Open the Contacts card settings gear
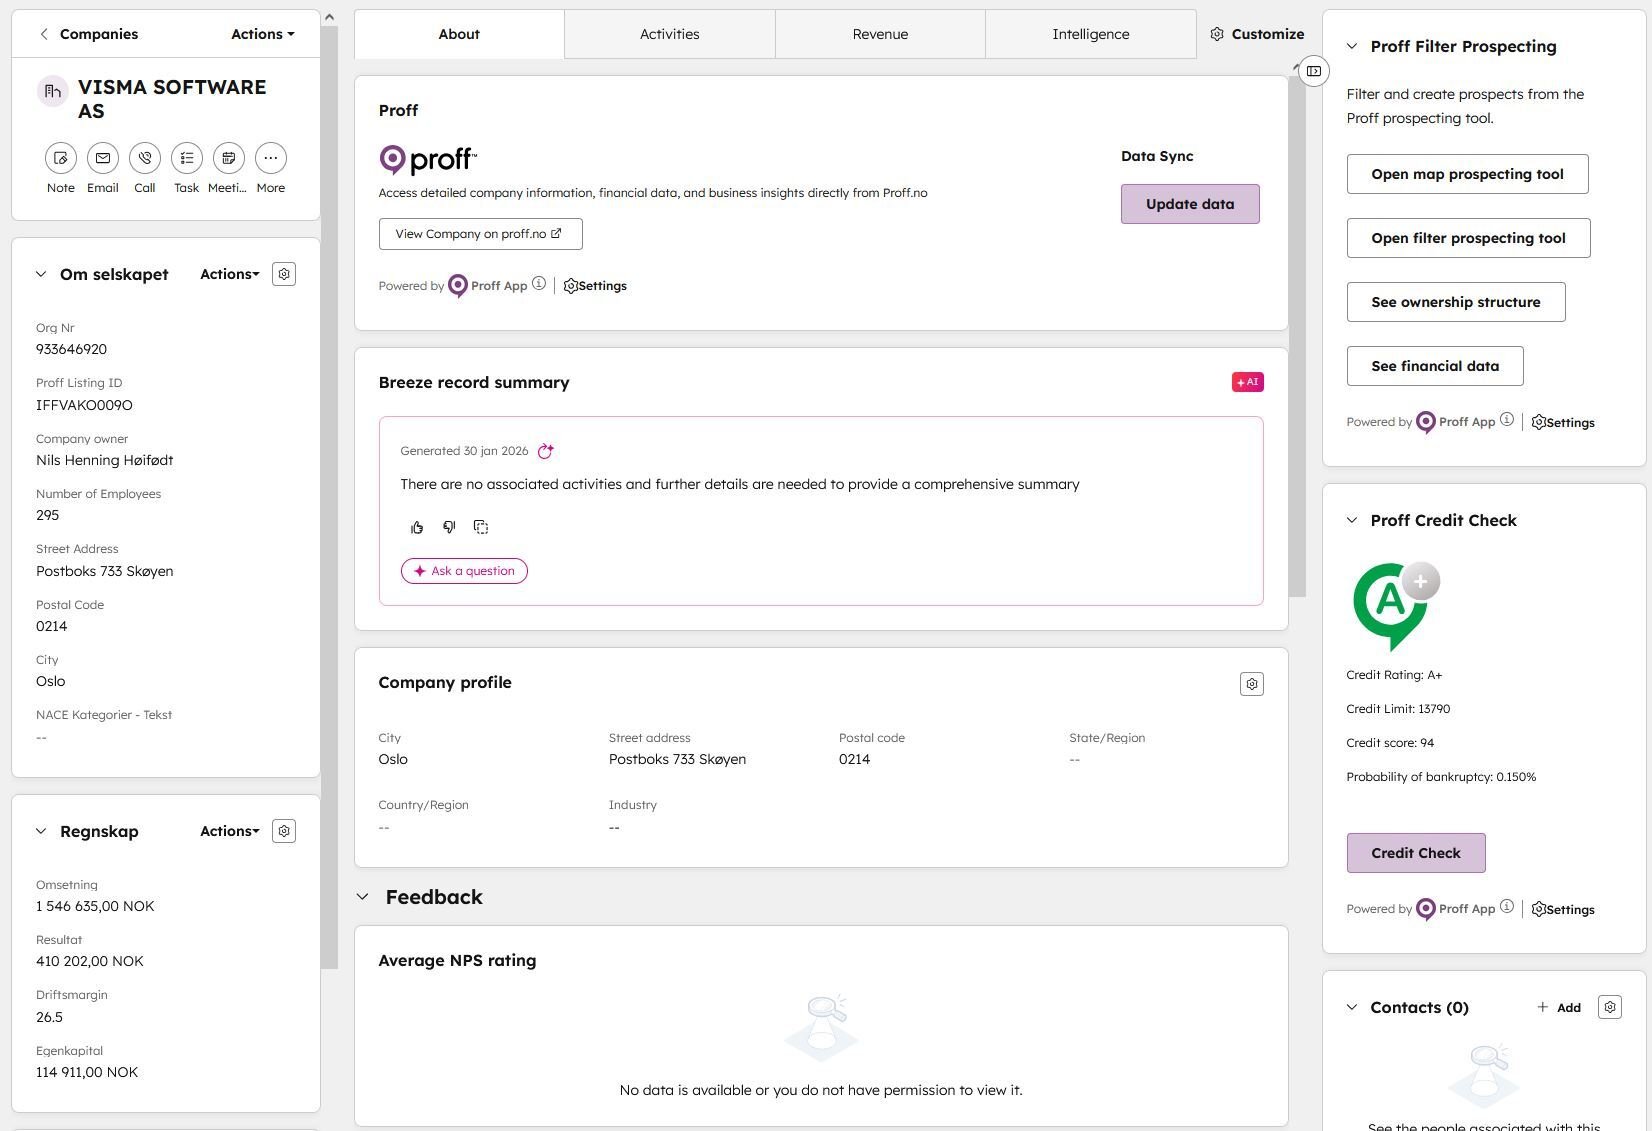1652x1131 pixels. pyautogui.click(x=1610, y=1007)
